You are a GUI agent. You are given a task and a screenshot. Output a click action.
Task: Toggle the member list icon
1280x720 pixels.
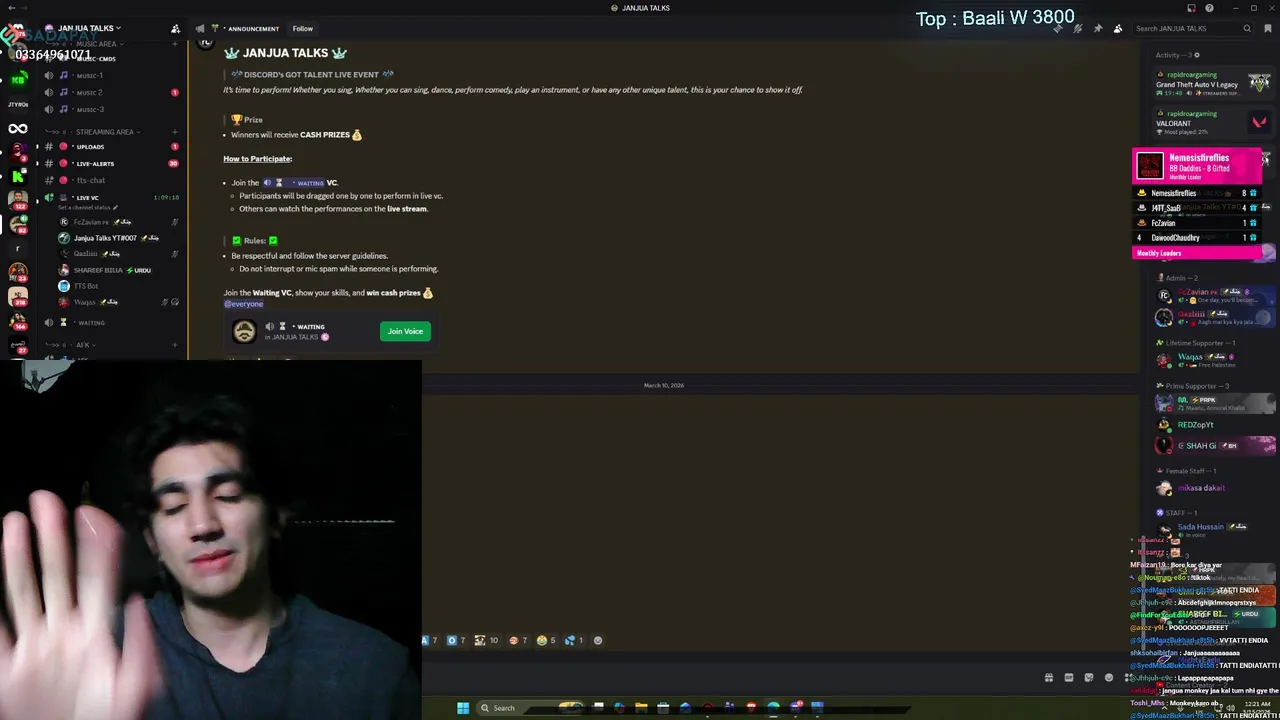1117,29
